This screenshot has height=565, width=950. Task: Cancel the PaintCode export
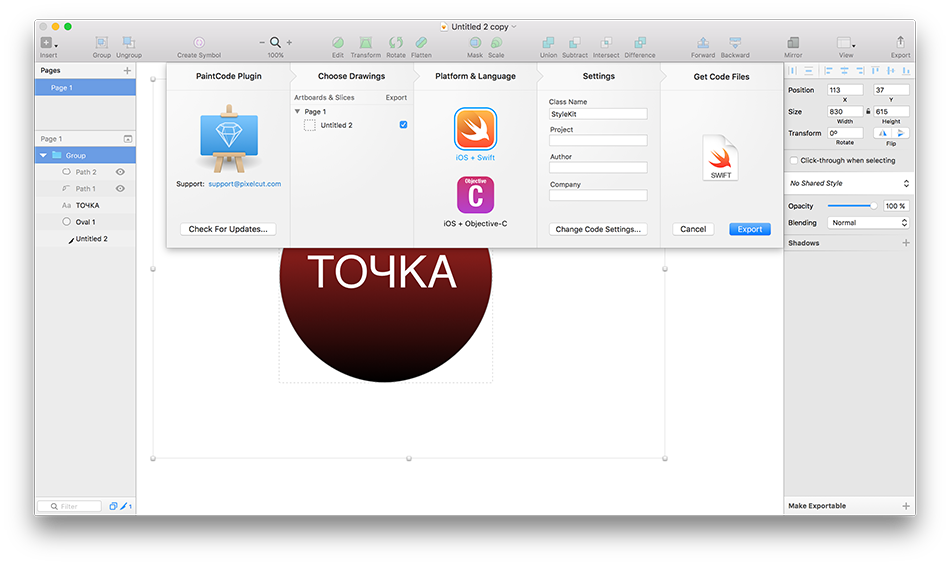click(x=693, y=229)
